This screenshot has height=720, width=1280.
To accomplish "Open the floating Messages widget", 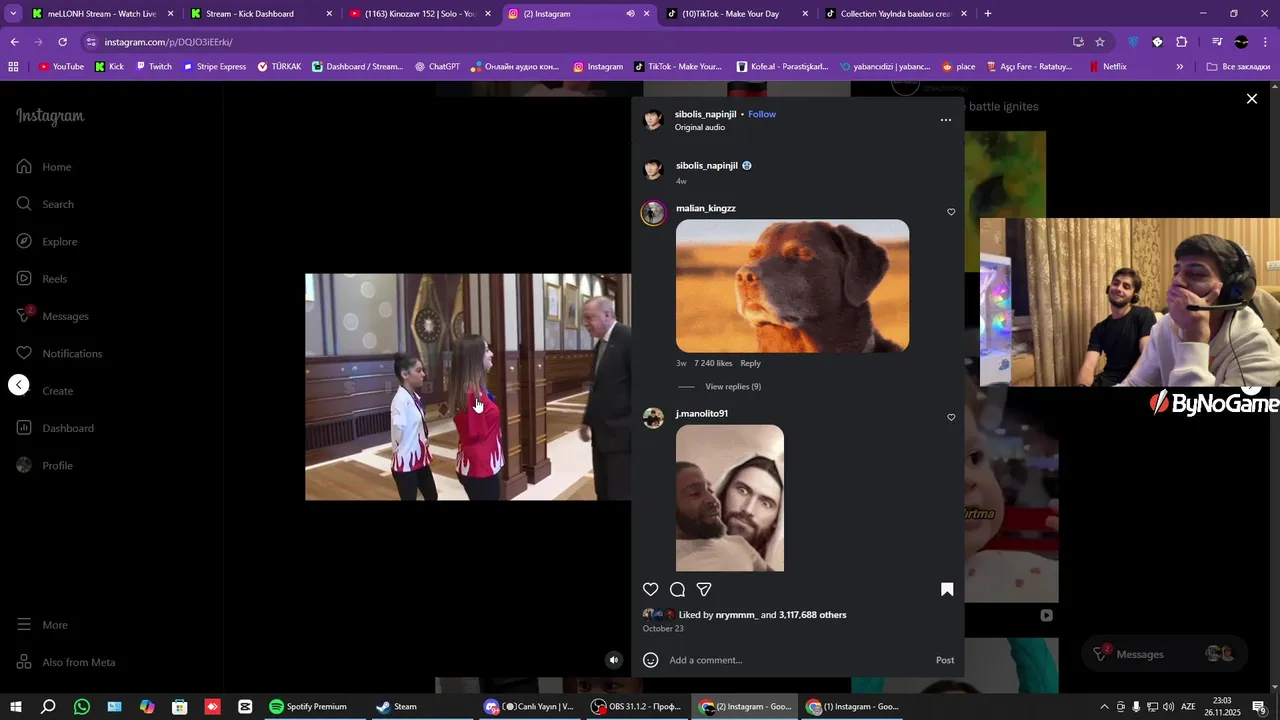I will tap(1165, 654).
